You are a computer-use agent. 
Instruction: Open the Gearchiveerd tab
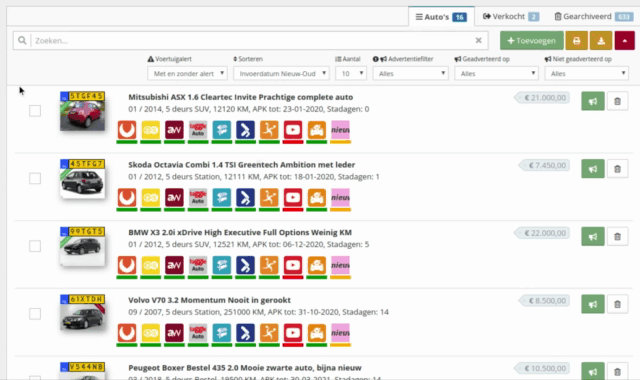593,17
